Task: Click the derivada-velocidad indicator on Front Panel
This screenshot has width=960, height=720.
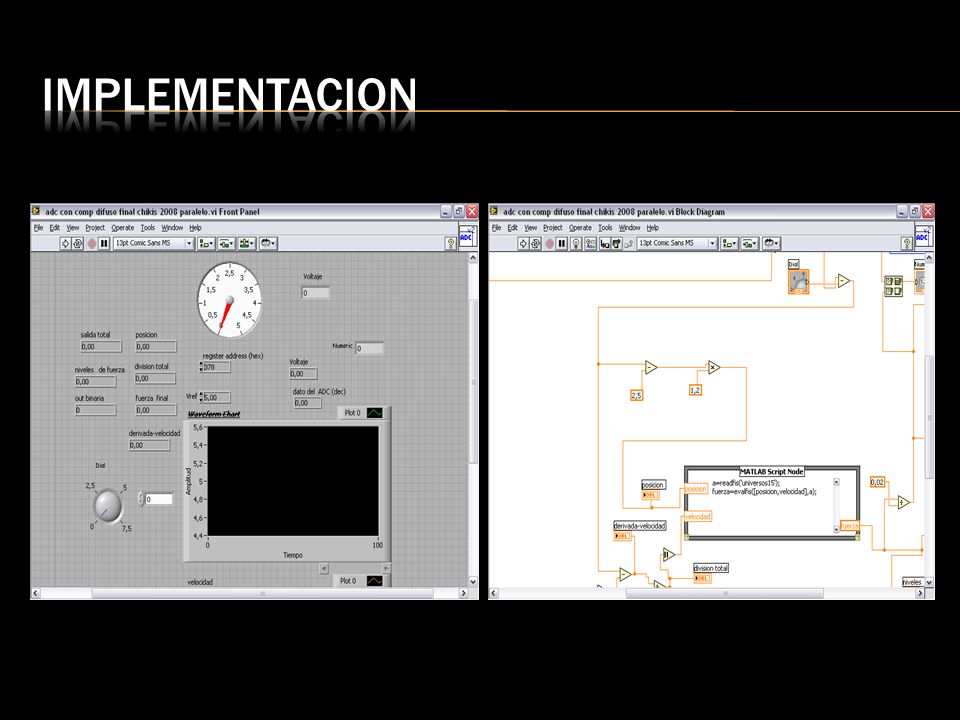Action: [x=150, y=446]
